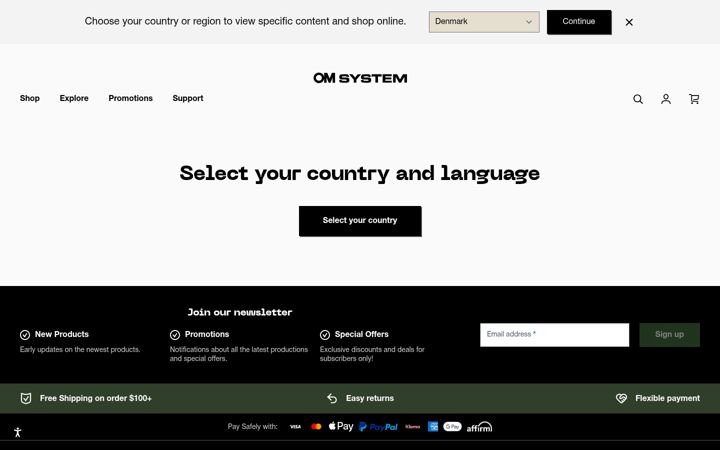The width and height of the screenshot is (720, 450).
Task: Click the Special Offers checkmark icon
Action: [325, 335]
